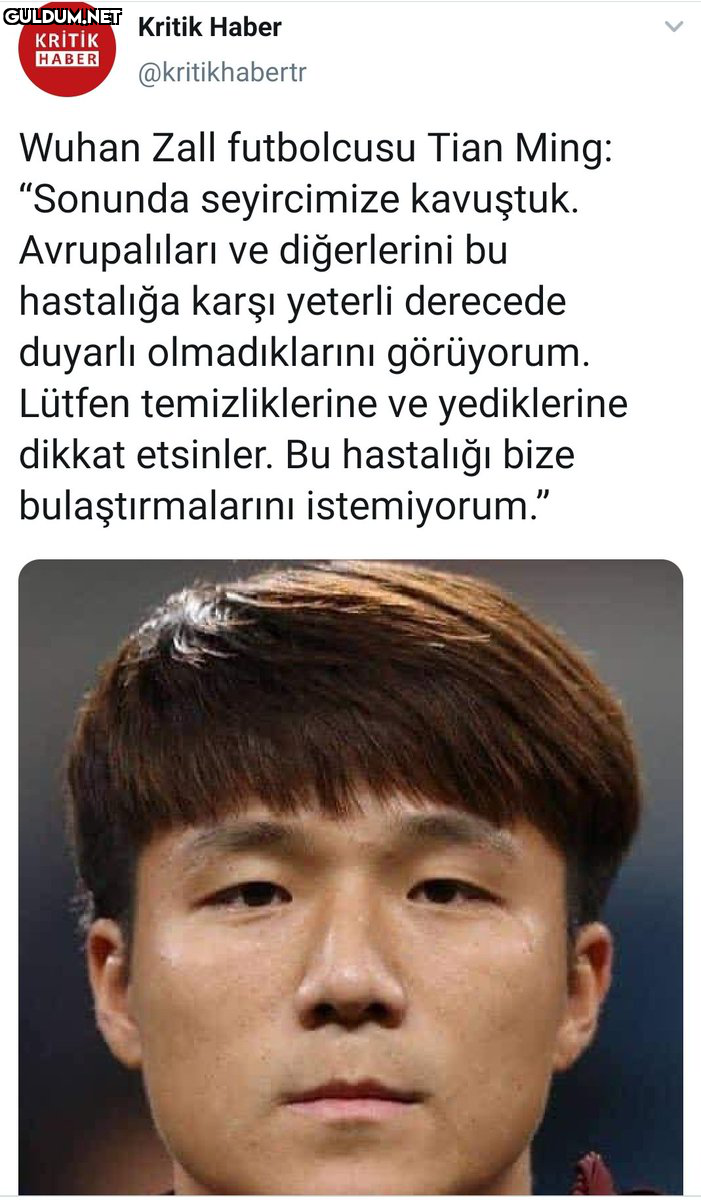This screenshot has height=1200, width=701.
Task: Click the white KRİTİK text in the logo
Action: 68,41
